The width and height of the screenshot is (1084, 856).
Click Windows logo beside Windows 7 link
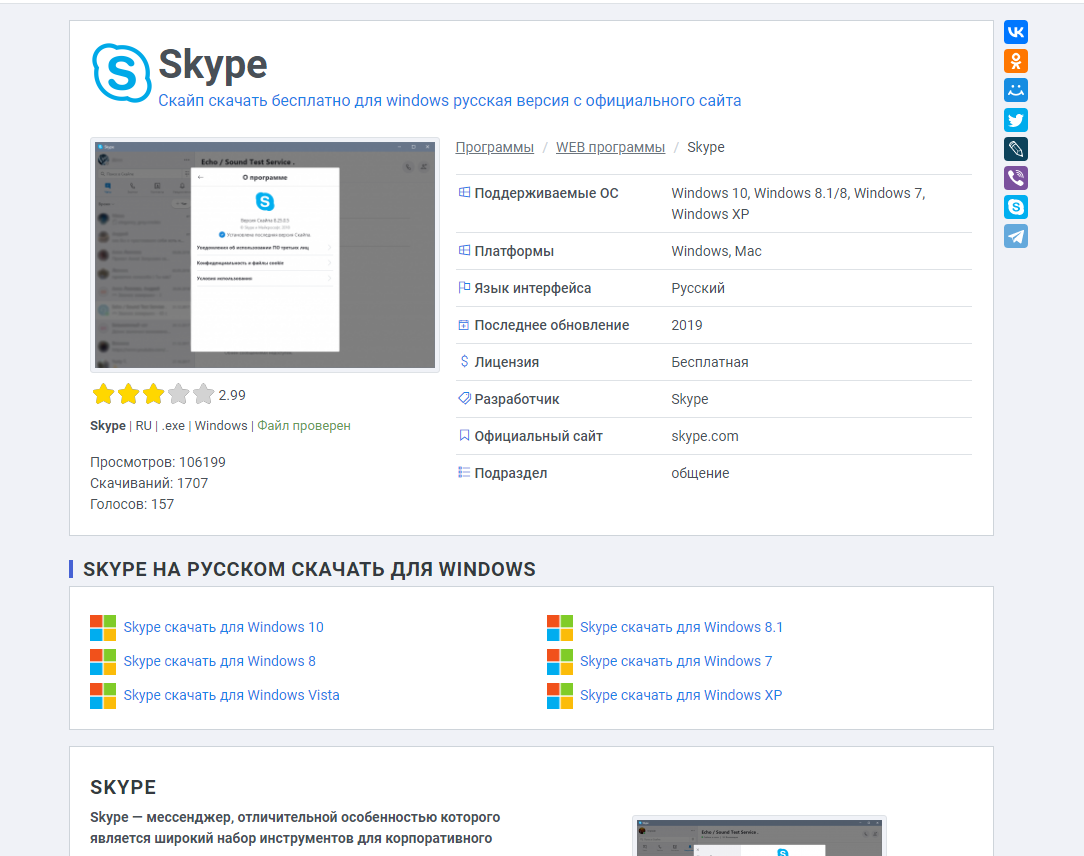click(560, 662)
